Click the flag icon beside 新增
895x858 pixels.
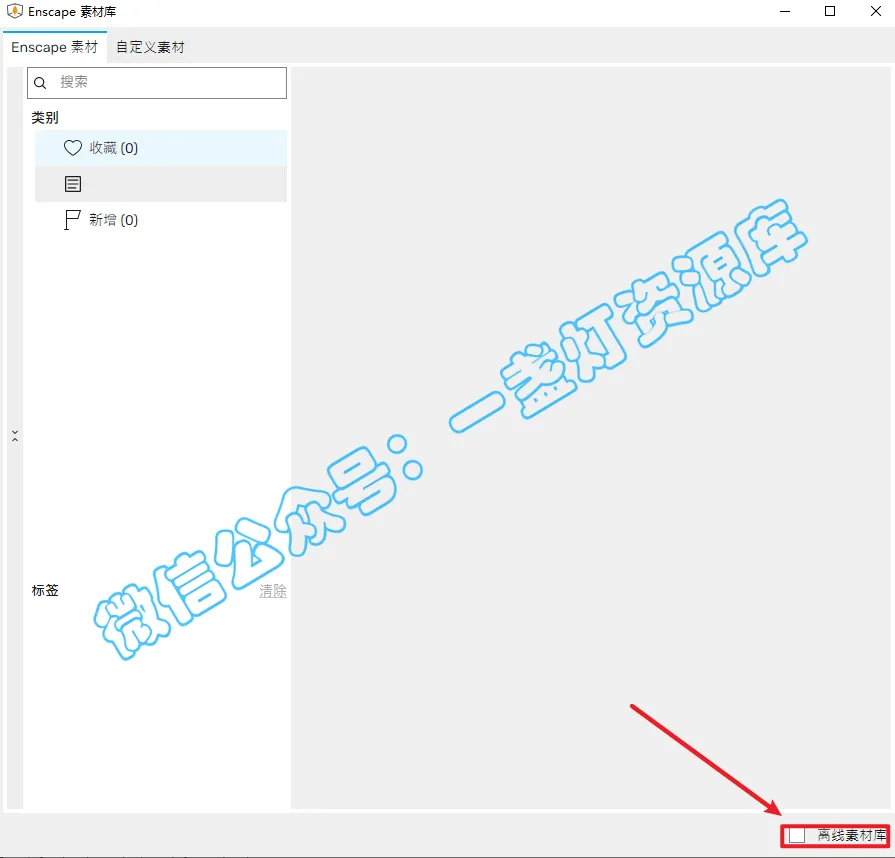[72, 220]
